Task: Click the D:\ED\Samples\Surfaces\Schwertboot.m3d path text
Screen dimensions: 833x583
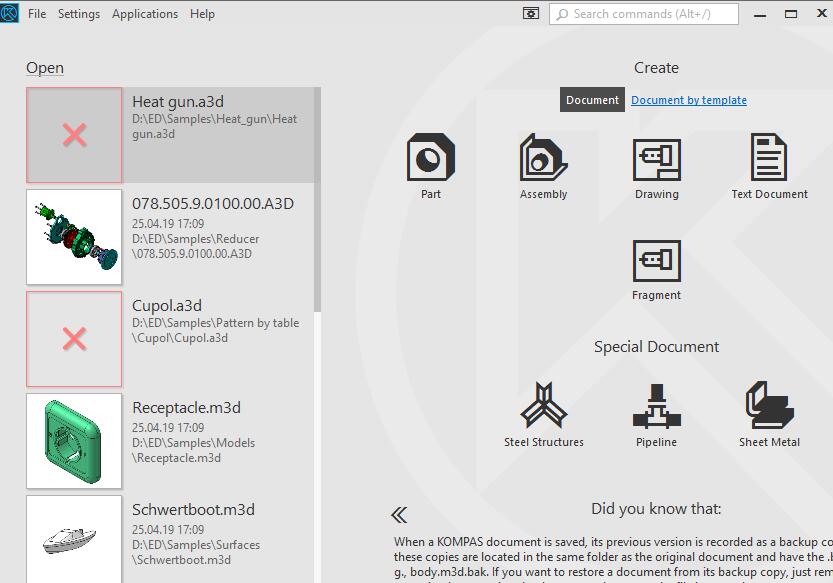Action: [x=196, y=552]
